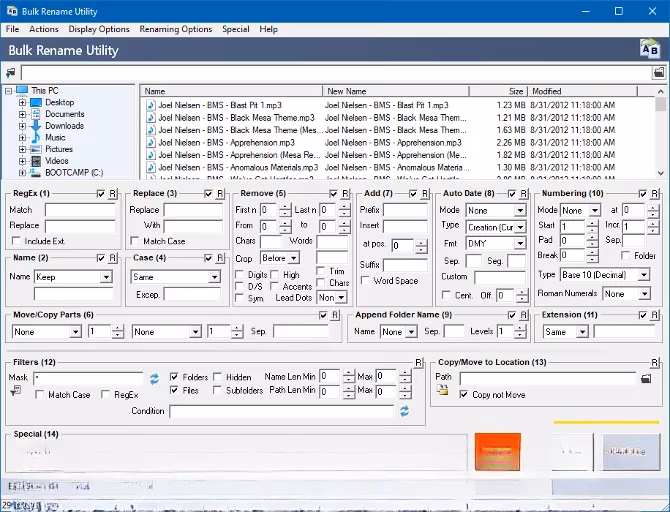
Task: Open the Actions menu
Action: [x=44, y=29]
